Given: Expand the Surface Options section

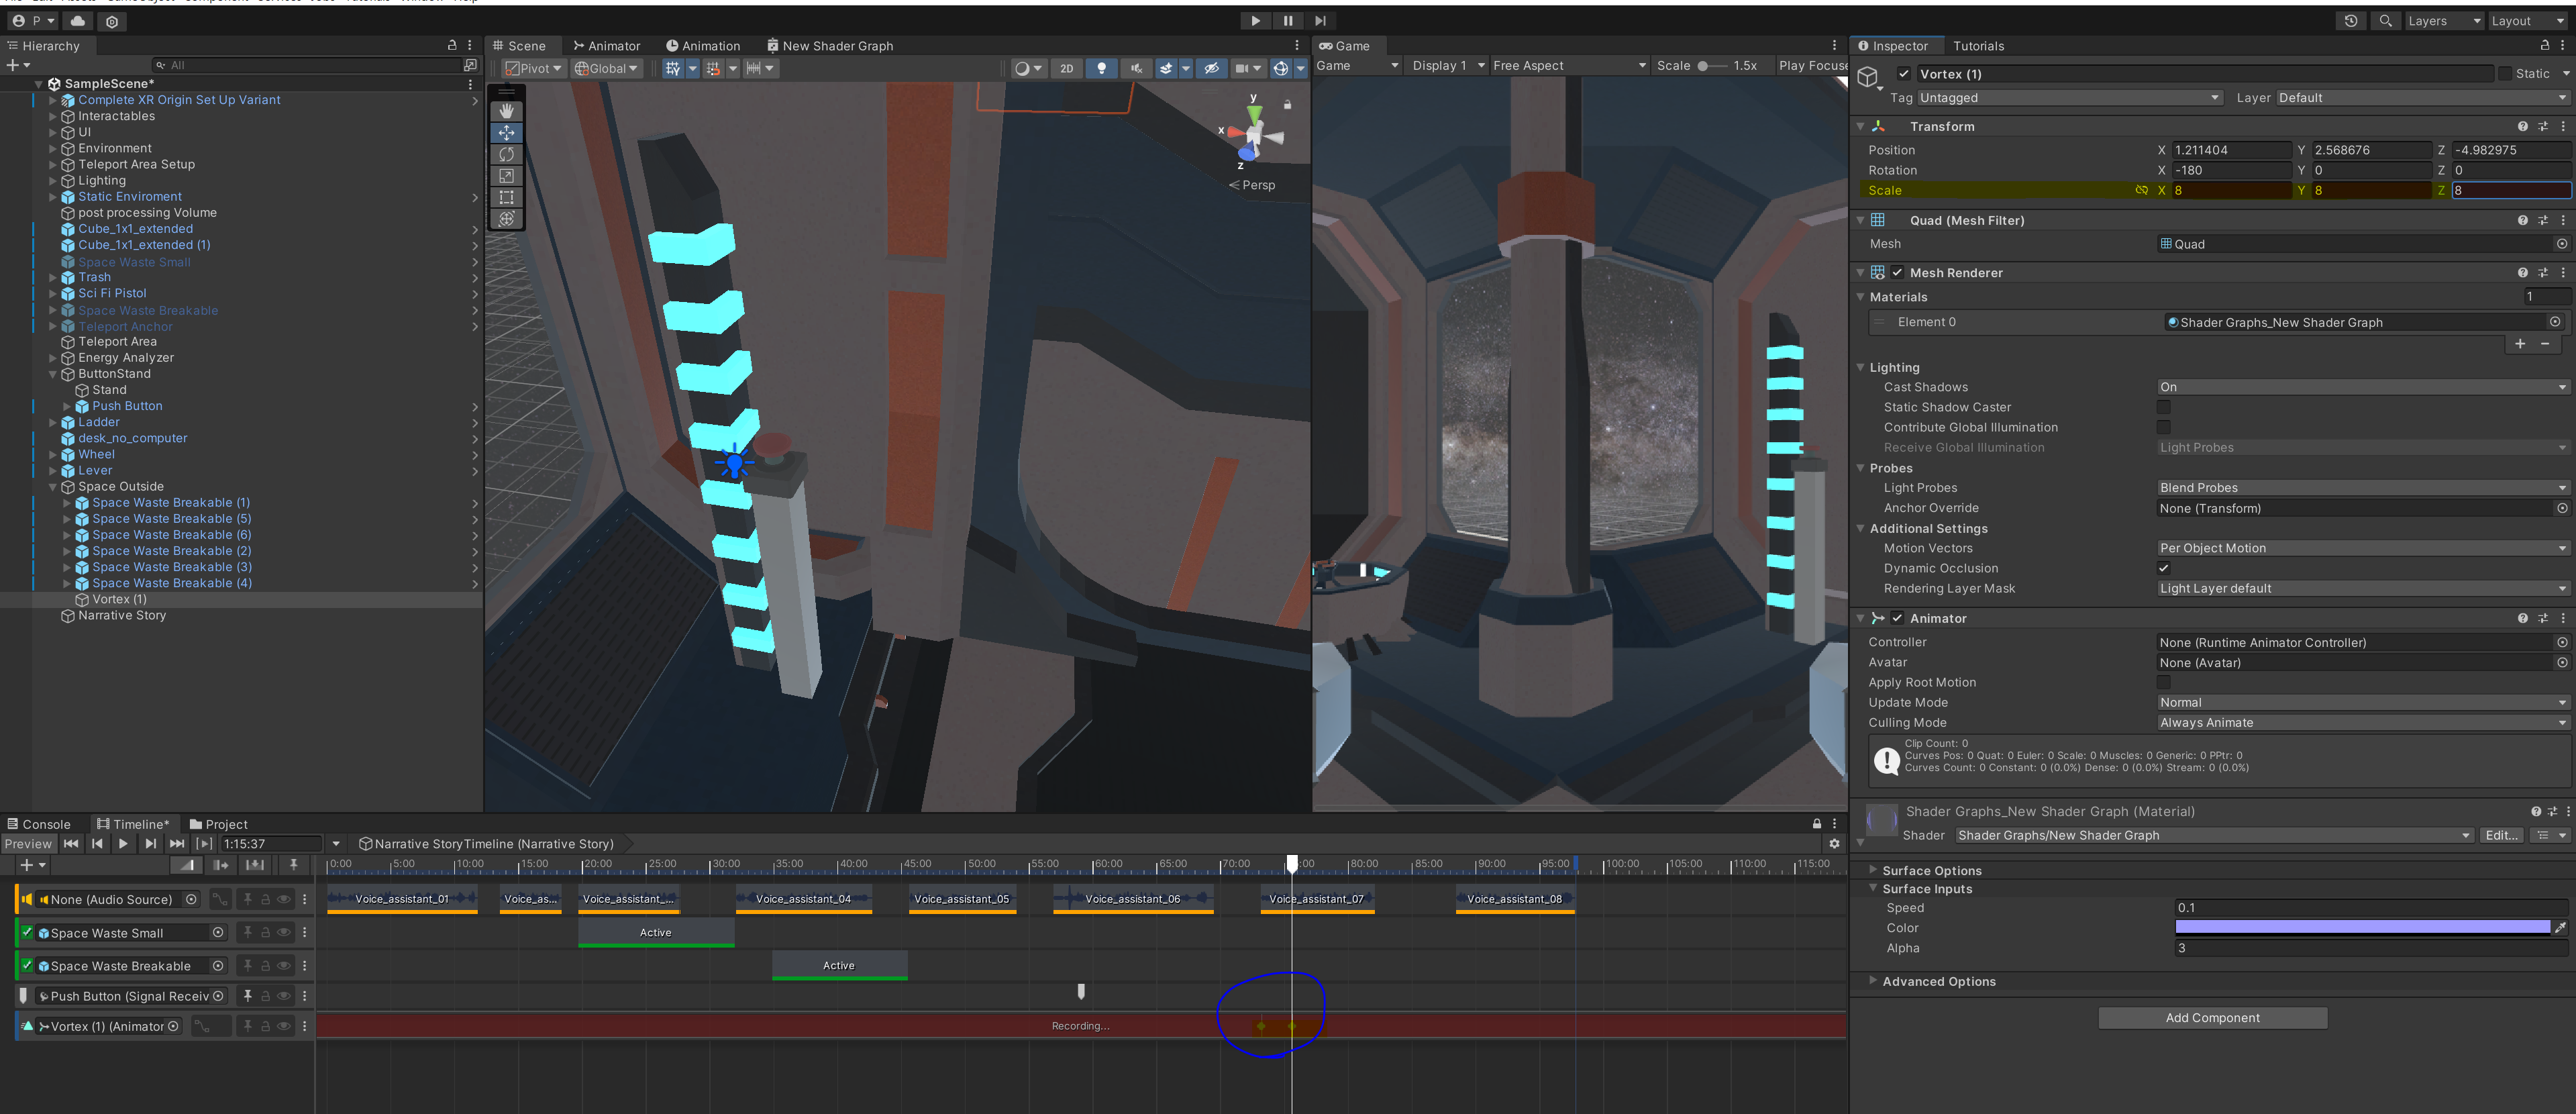Looking at the screenshot, I should pyautogui.click(x=1873, y=870).
